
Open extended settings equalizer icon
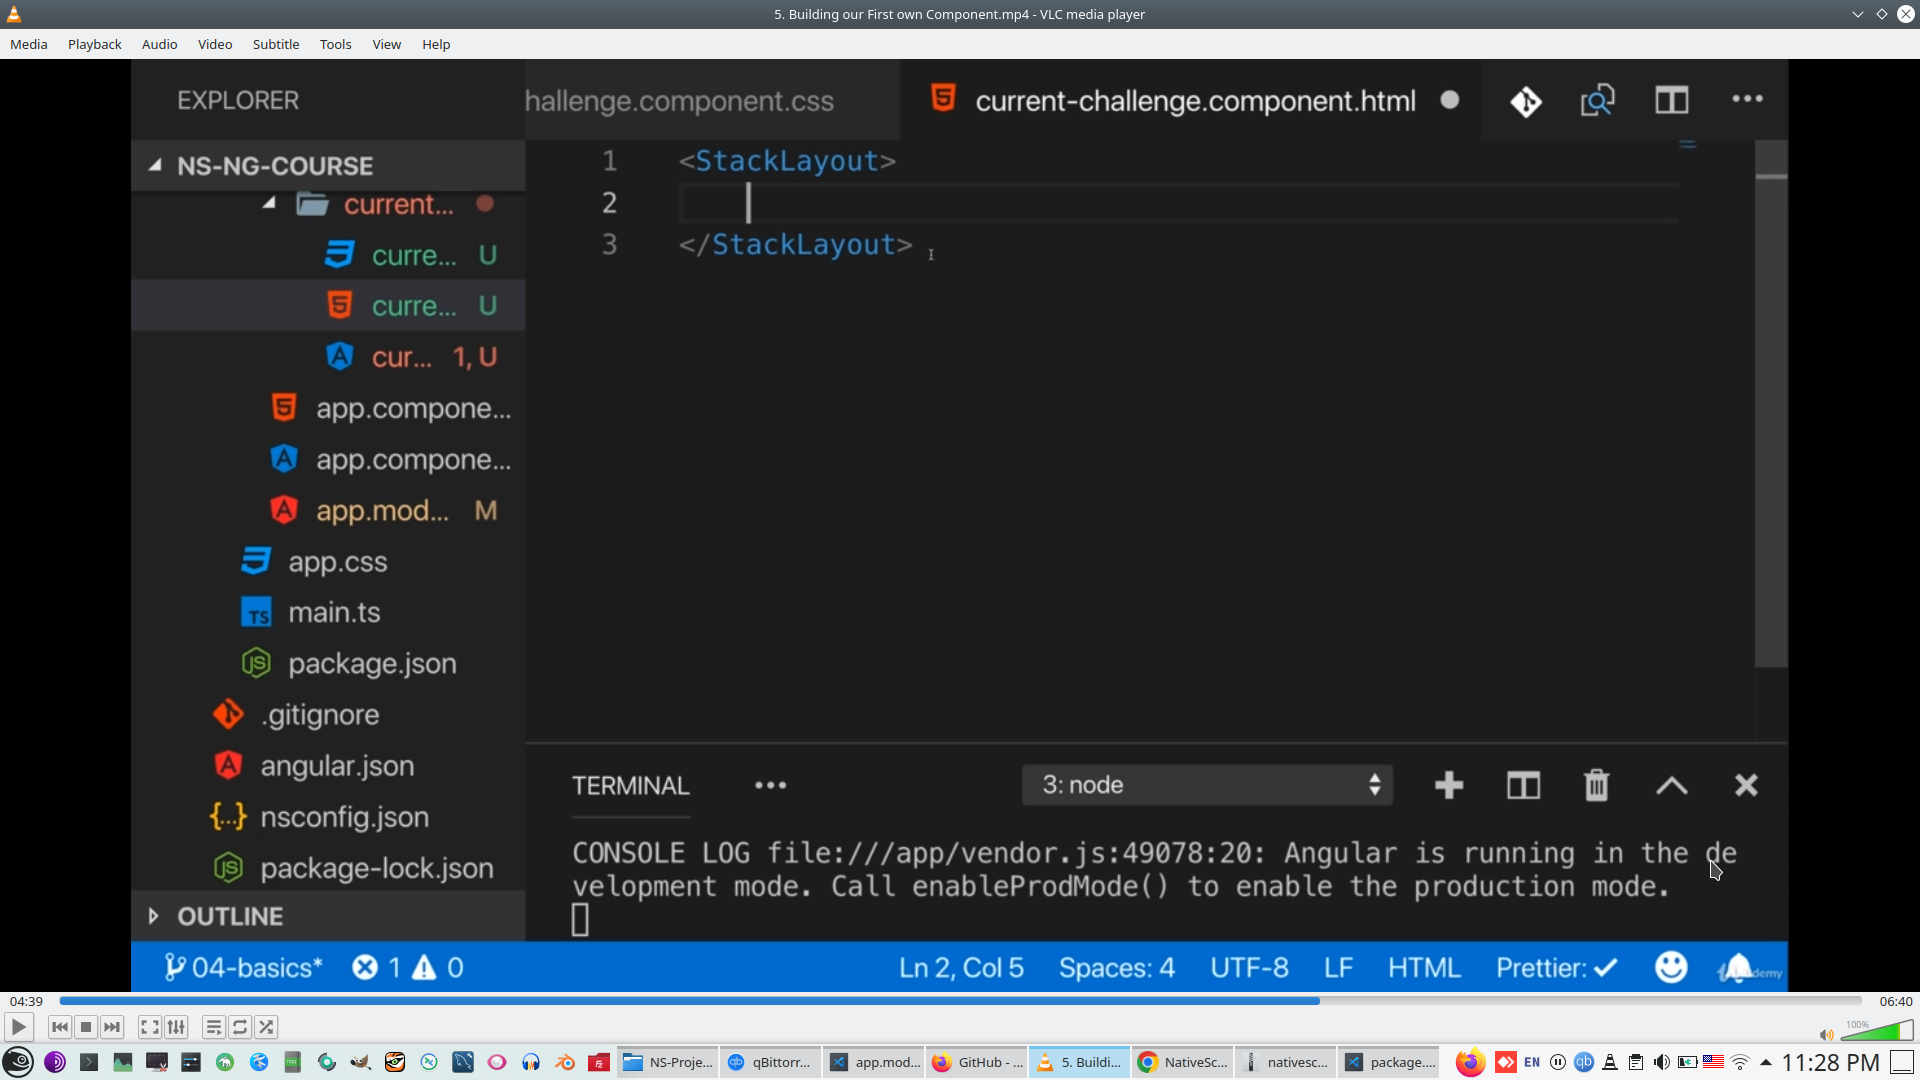pyautogui.click(x=176, y=1027)
